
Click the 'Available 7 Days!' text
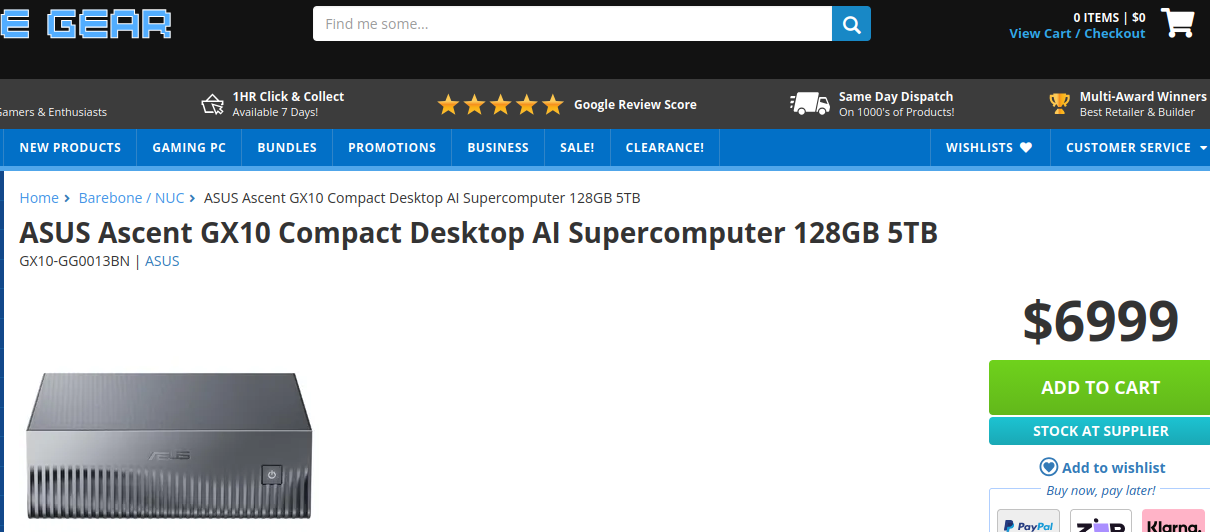(x=275, y=112)
